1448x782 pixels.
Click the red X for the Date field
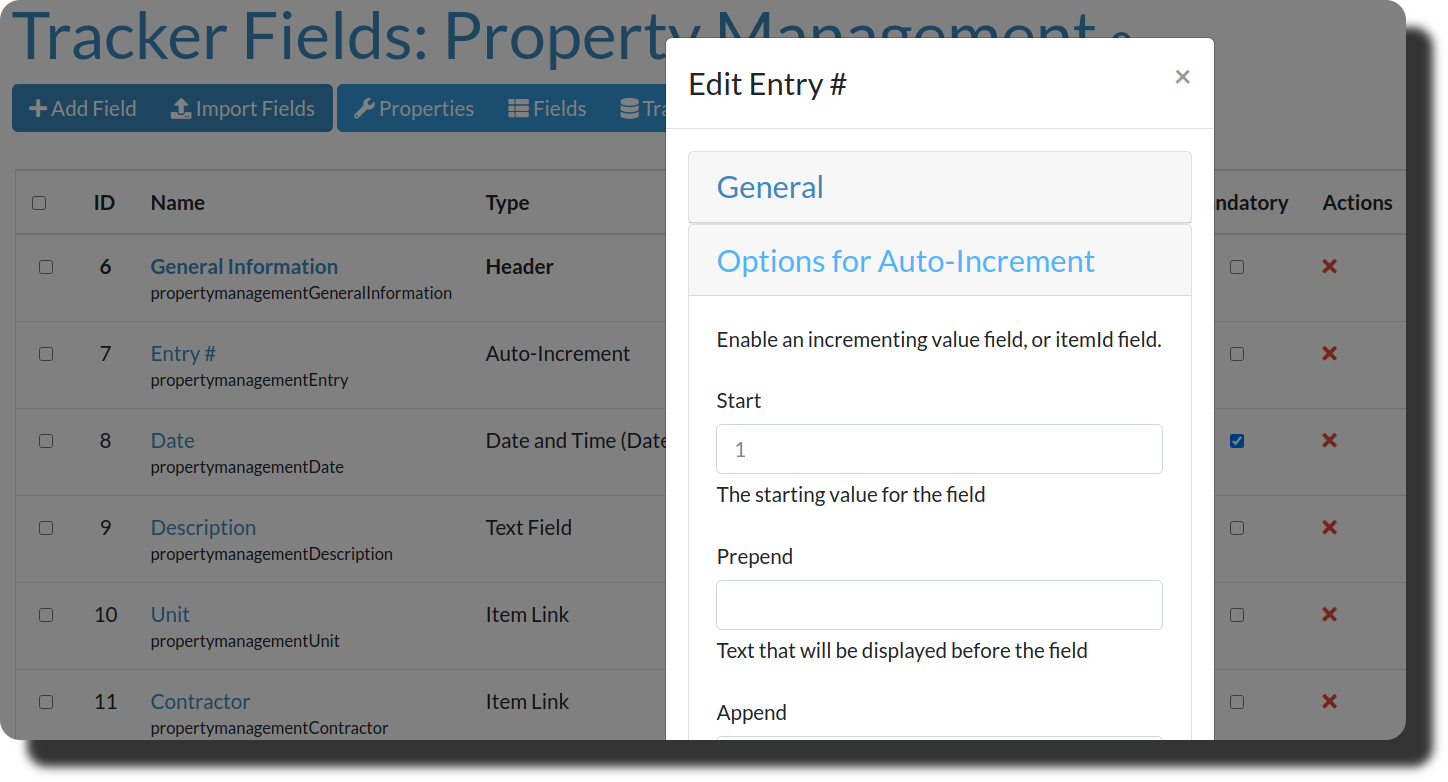tap(1329, 441)
